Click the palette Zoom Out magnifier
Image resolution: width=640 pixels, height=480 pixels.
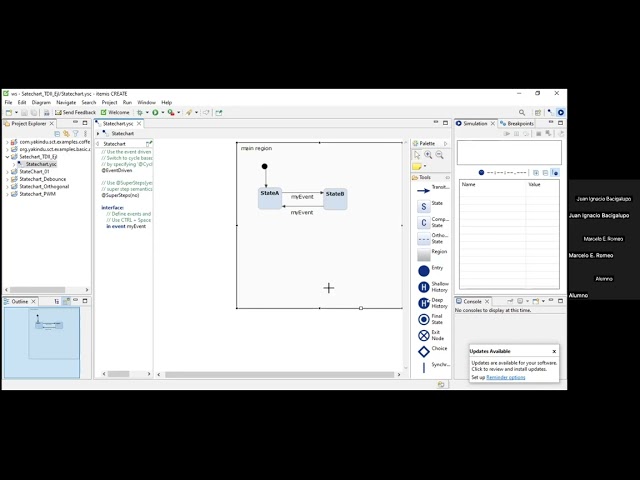(x=439, y=155)
